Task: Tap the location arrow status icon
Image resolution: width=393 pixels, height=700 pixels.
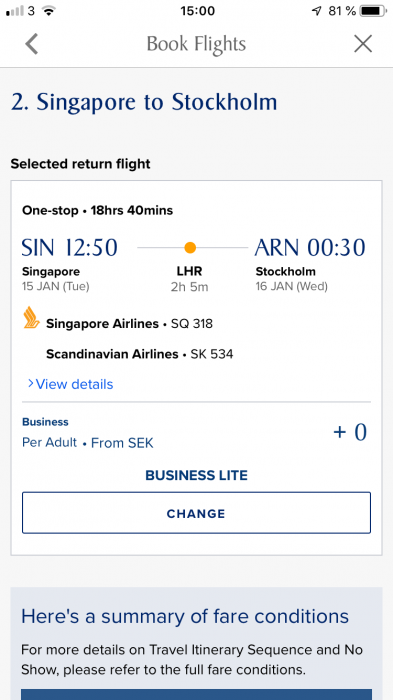Action: [x=316, y=11]
